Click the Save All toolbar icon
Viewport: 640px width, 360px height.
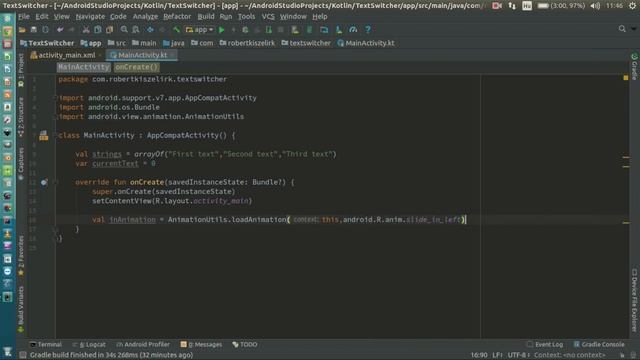pos(34,30)
